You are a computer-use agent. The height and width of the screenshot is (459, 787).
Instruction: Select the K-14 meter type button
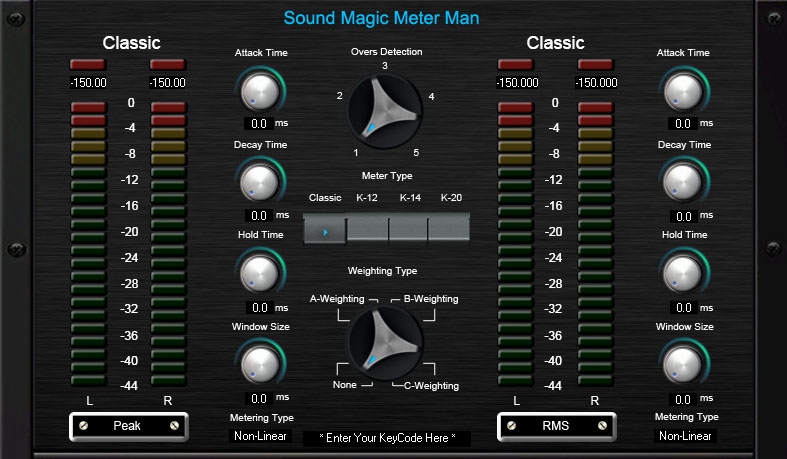tap(409, 230)
